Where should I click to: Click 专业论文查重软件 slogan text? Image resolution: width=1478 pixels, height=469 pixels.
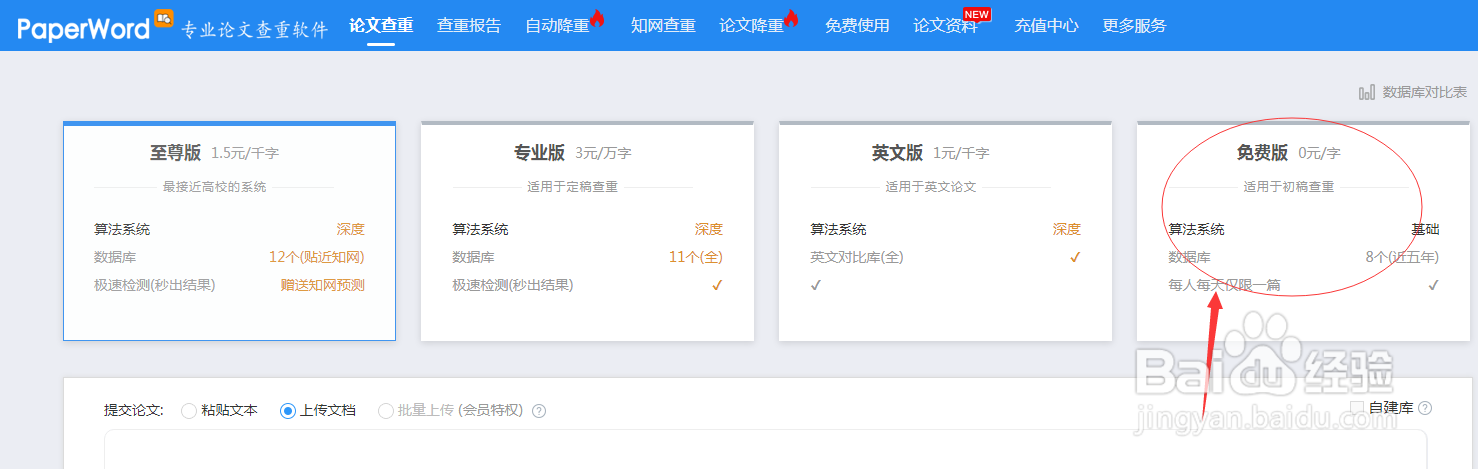(254, 30)
